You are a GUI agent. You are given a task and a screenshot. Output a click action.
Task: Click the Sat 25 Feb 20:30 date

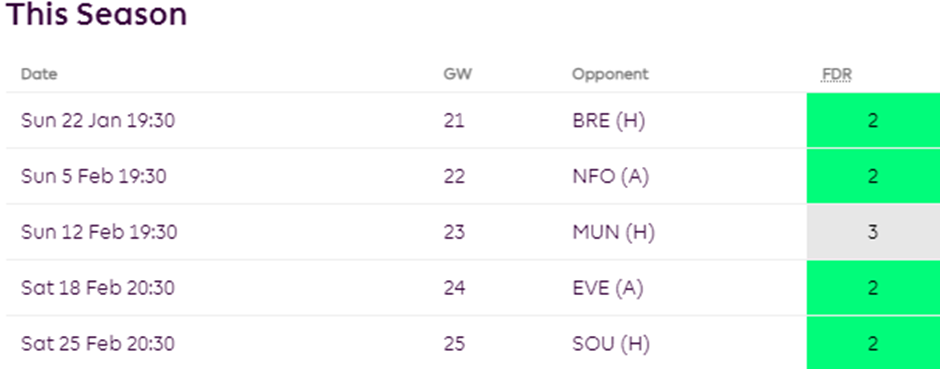tap(98, 344)
